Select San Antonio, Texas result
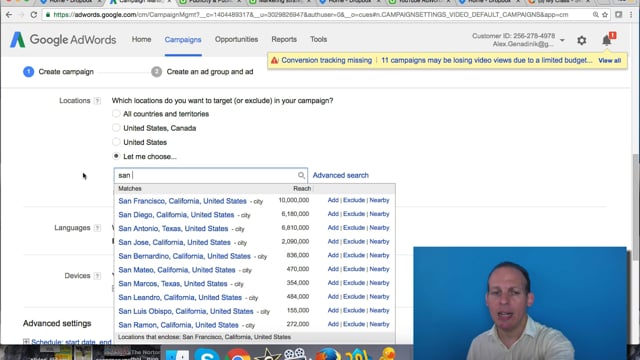640x360 pixels. pyautogui.click(x=173, y=229)
